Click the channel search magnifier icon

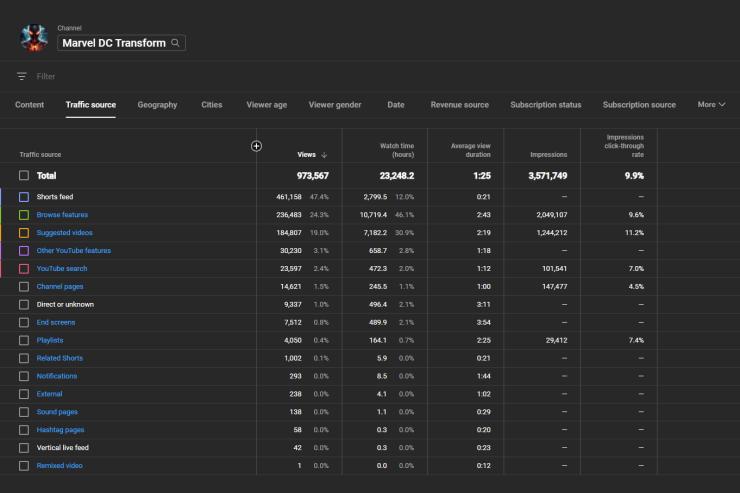pyautogui.click(x=175, y=43)
